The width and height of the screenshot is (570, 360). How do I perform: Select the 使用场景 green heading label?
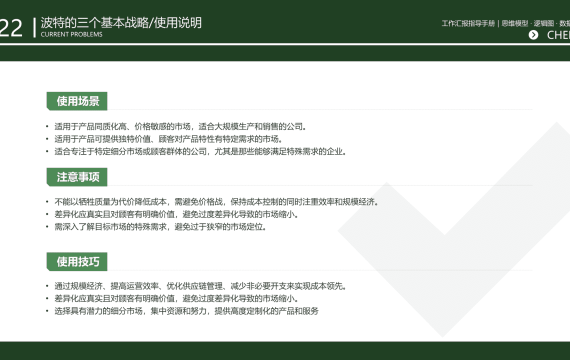coord(77,101)
